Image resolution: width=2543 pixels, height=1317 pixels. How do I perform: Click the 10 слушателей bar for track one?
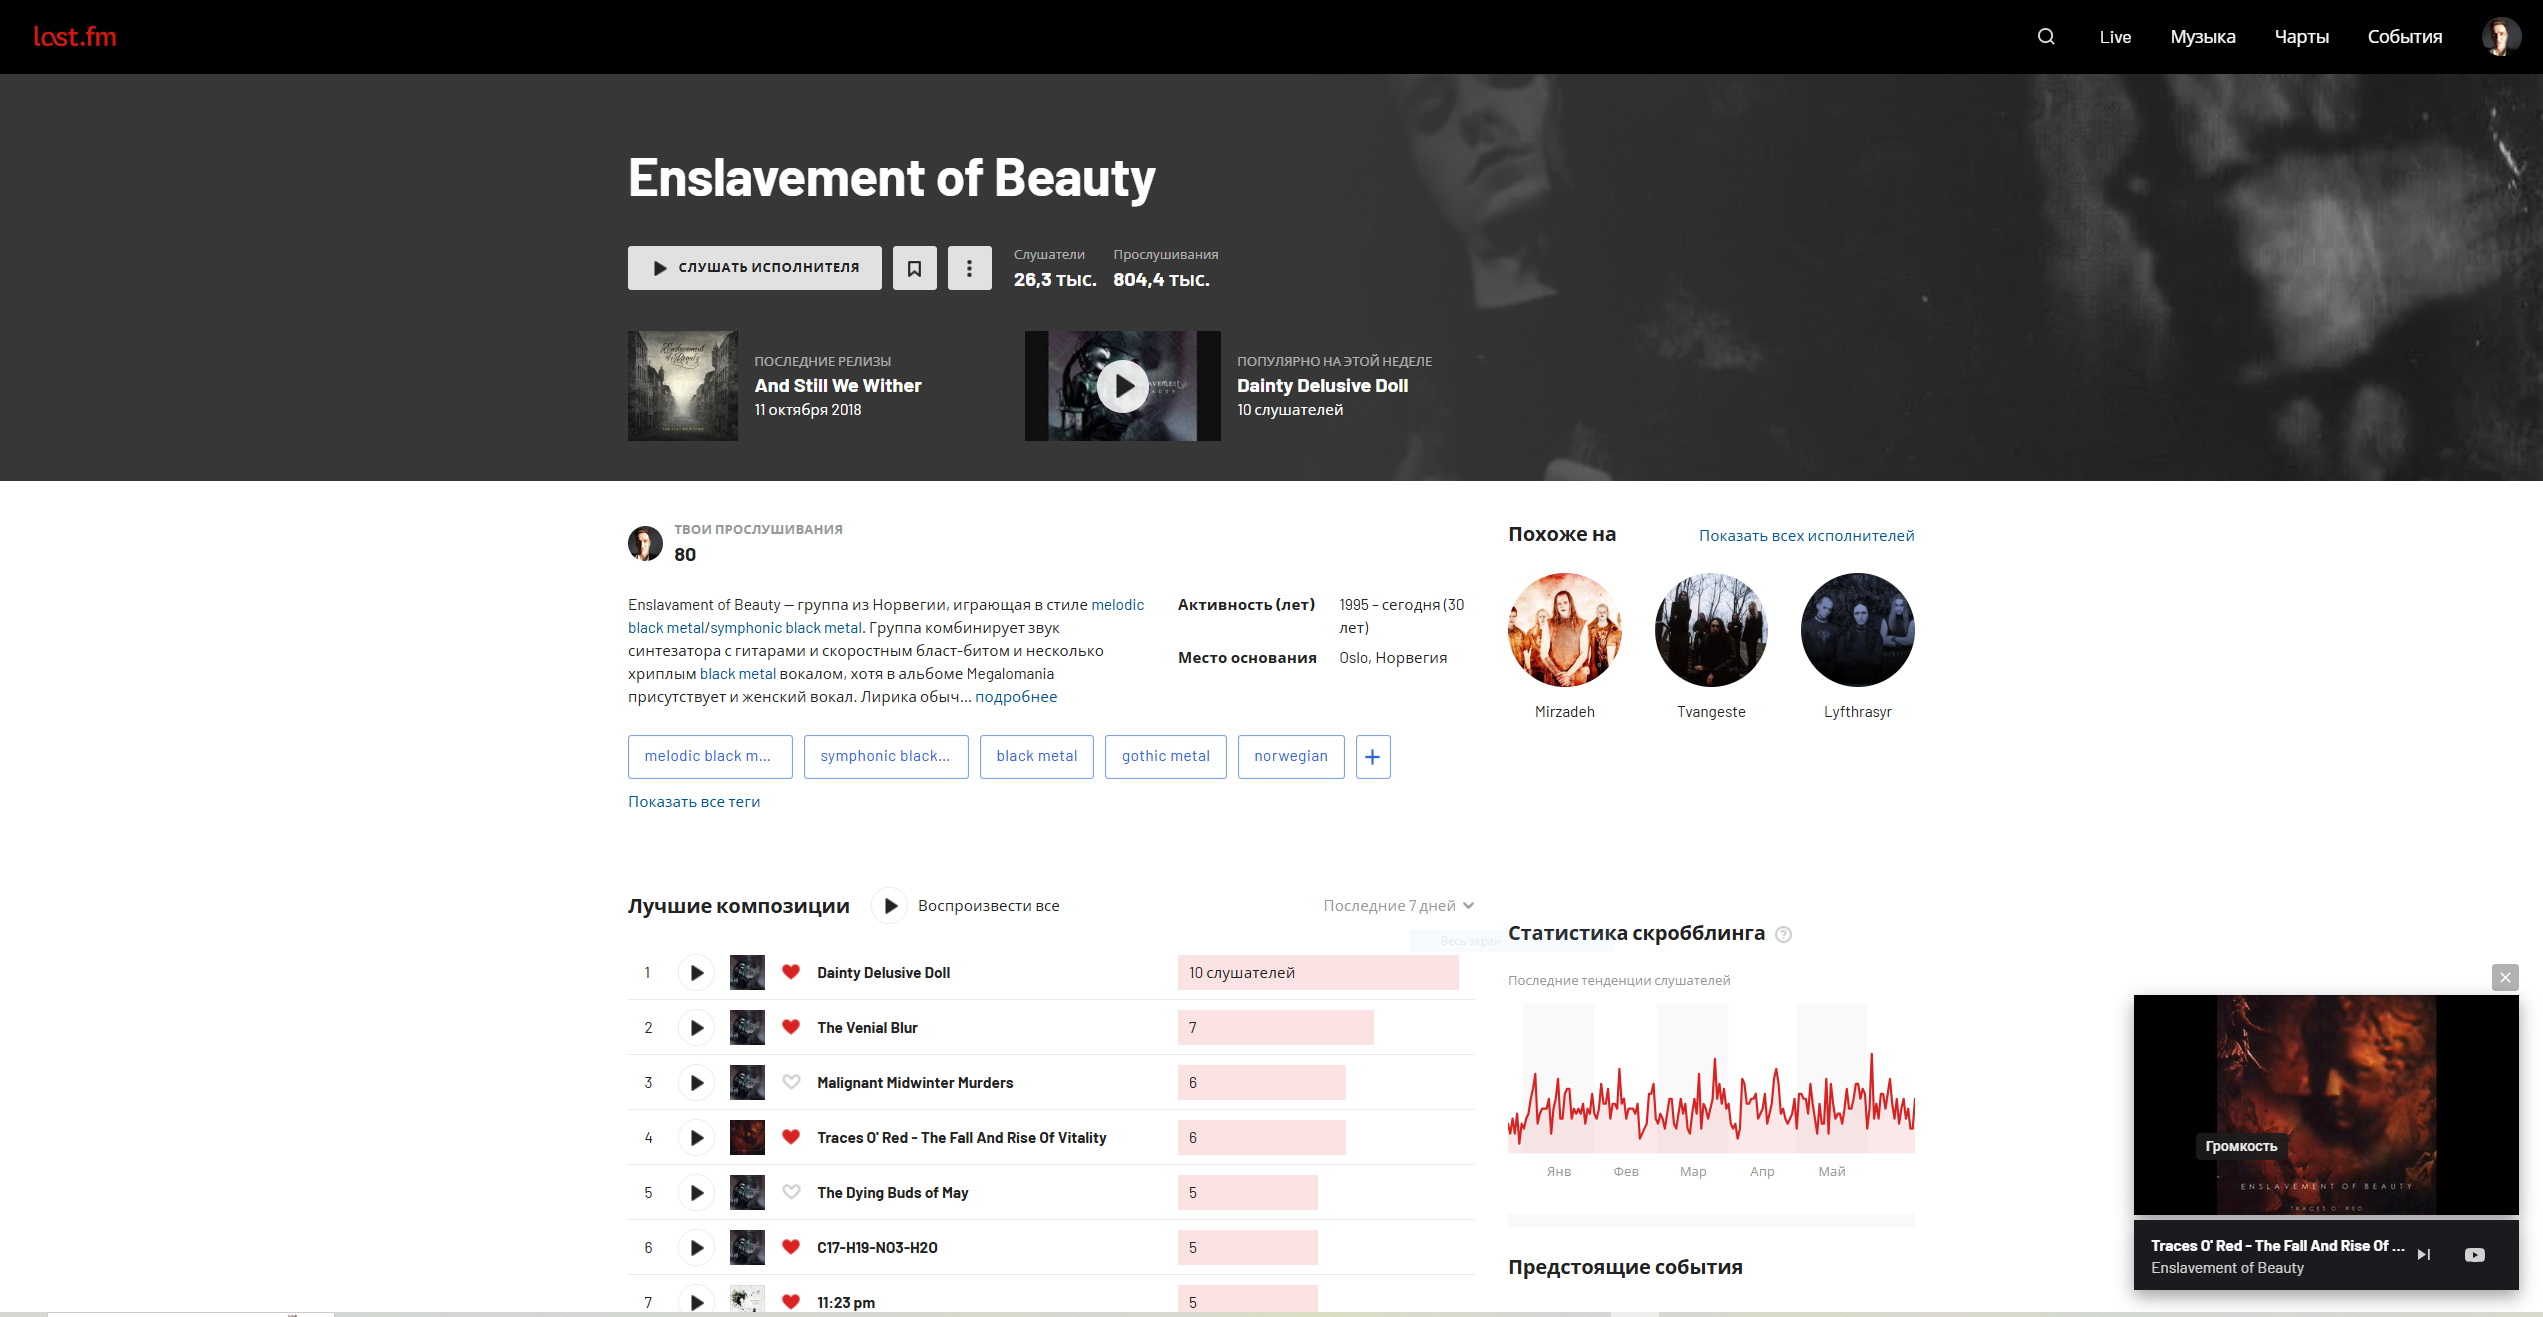coord(1318,973)
